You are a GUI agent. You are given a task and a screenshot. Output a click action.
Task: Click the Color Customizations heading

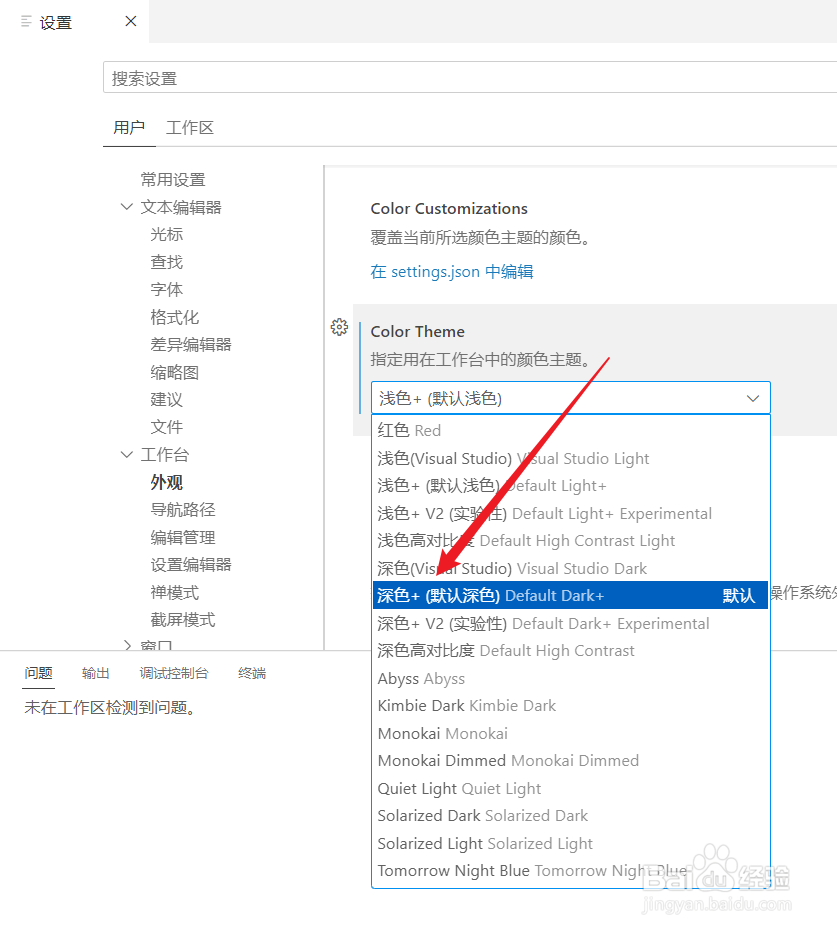click(x=449, y=209)
